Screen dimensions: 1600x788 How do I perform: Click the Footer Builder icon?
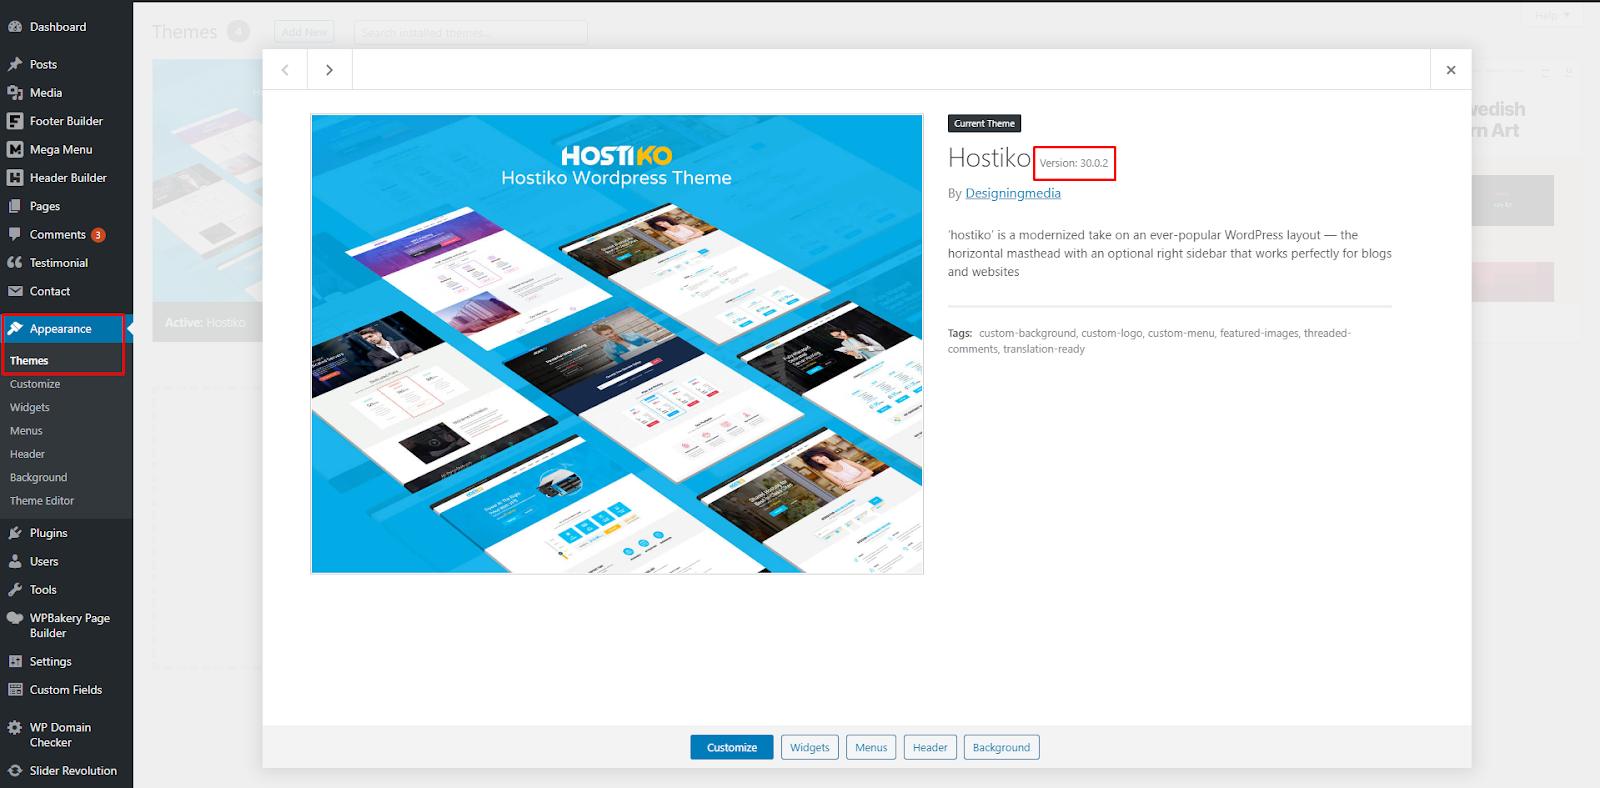[x=15, y=121]
